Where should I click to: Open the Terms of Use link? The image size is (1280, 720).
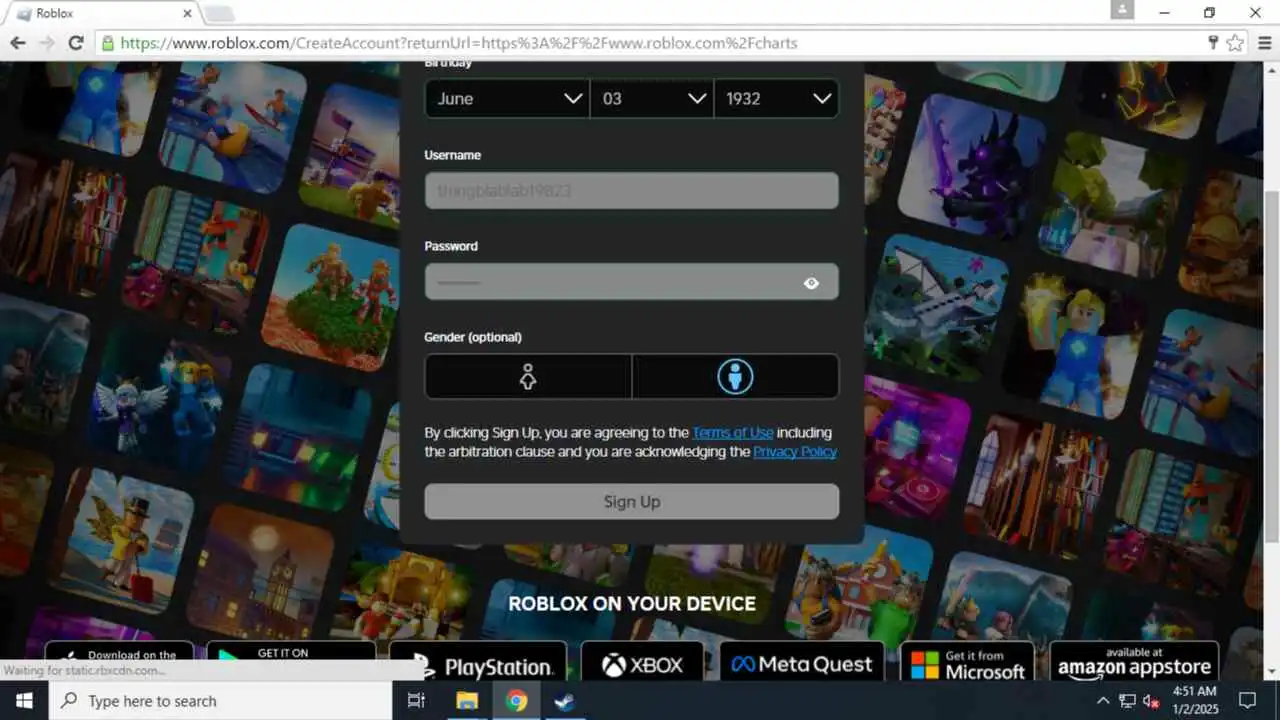[732, 432]
